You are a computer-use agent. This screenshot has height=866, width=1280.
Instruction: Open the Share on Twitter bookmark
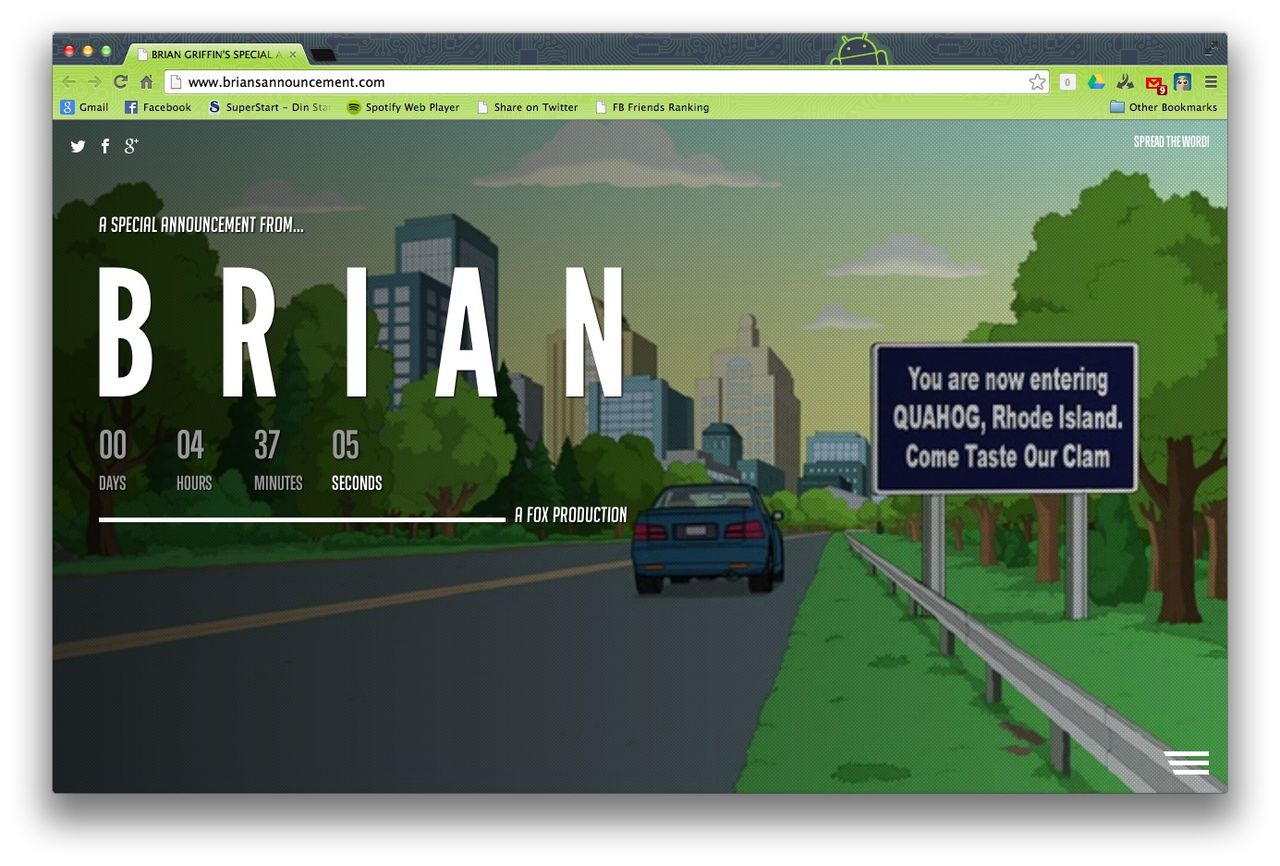527,107
